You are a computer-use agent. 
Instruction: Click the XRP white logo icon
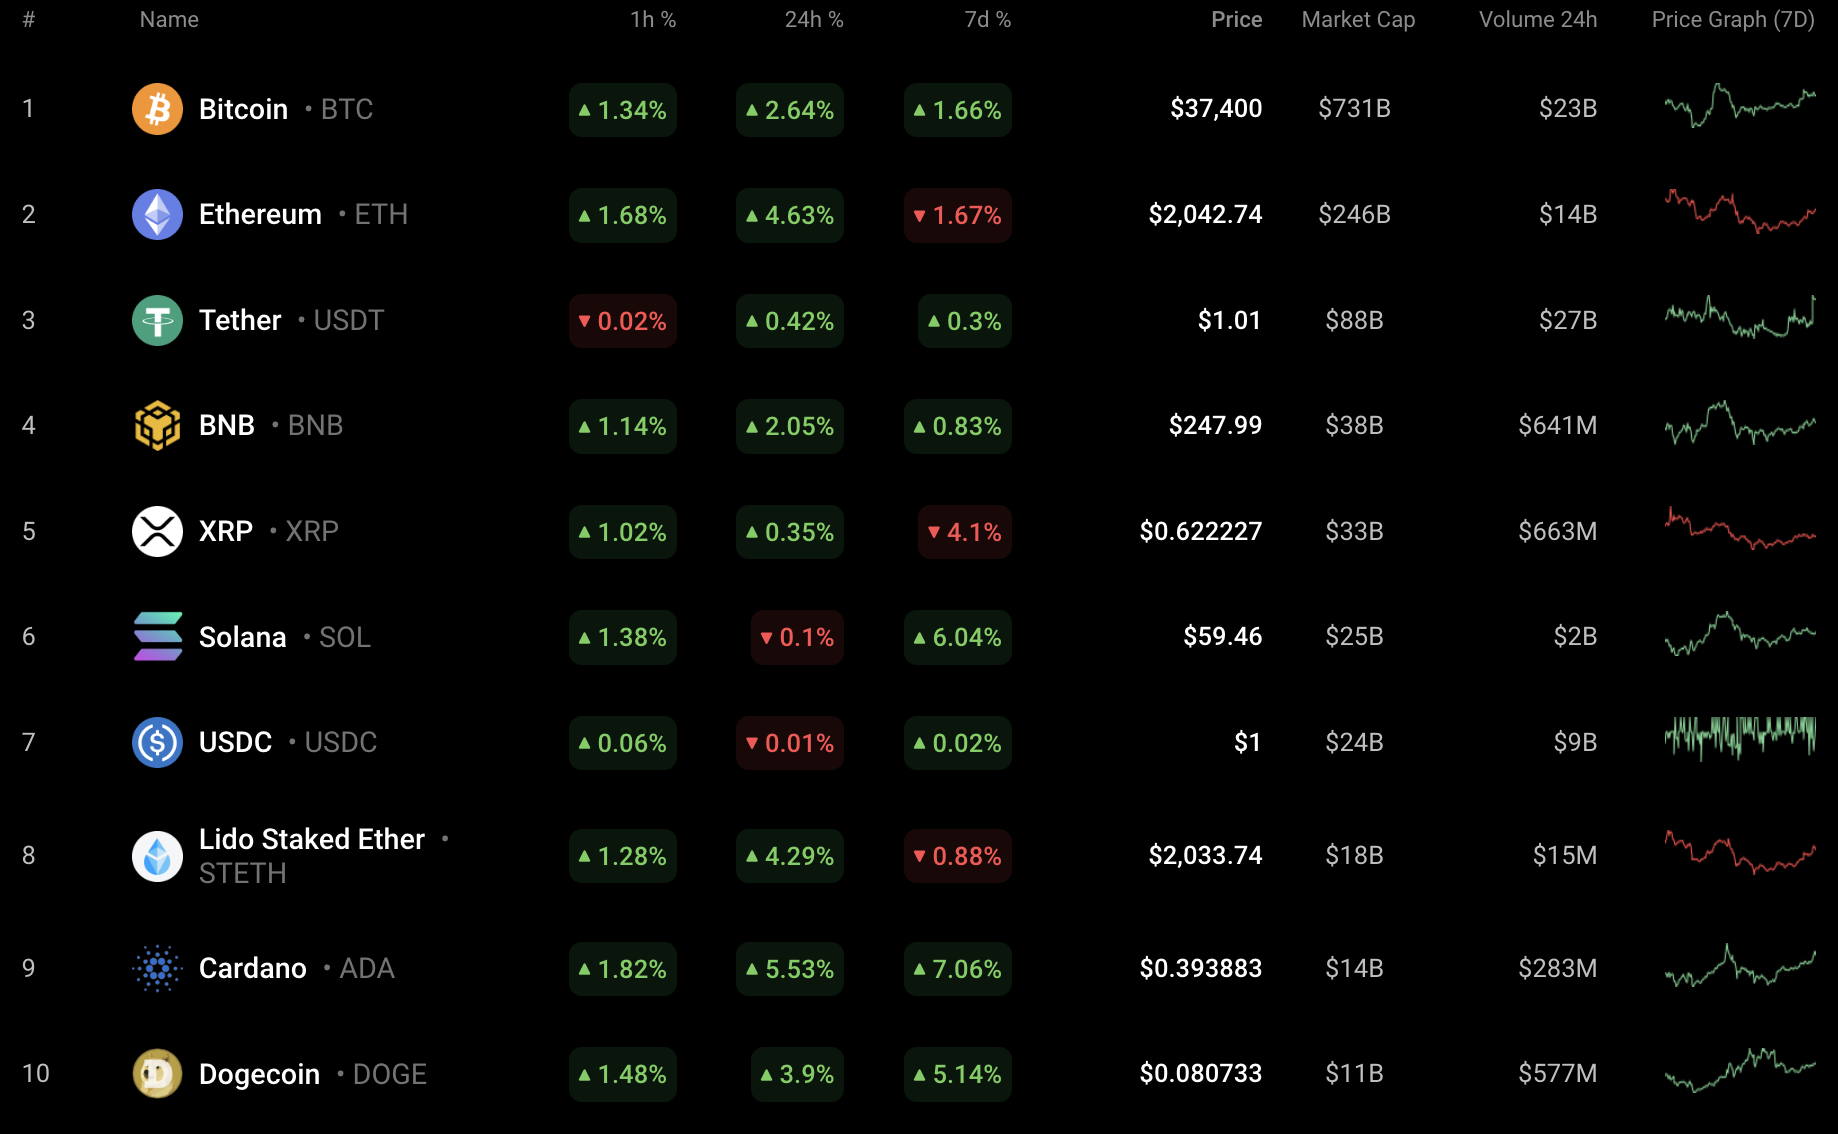pyautogui.click(x=157, y=531)
